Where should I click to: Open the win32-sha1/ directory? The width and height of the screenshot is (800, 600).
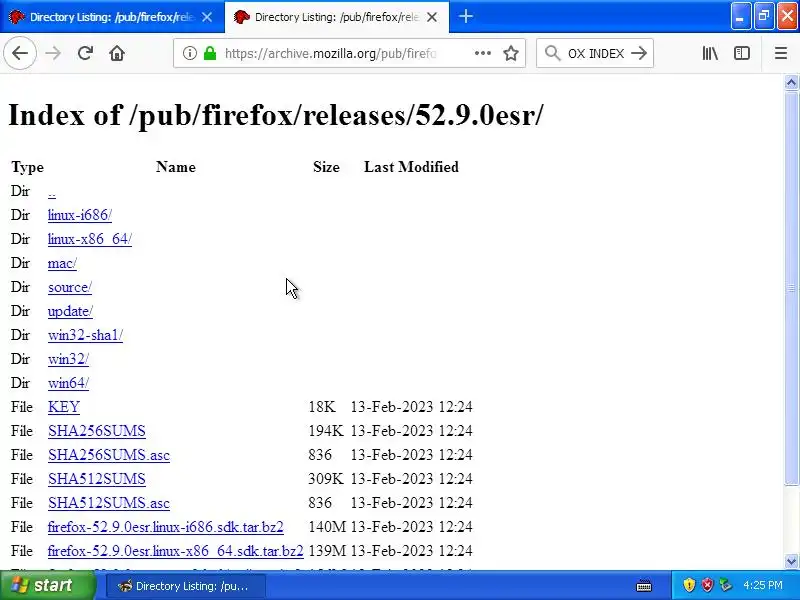(85, 335)
